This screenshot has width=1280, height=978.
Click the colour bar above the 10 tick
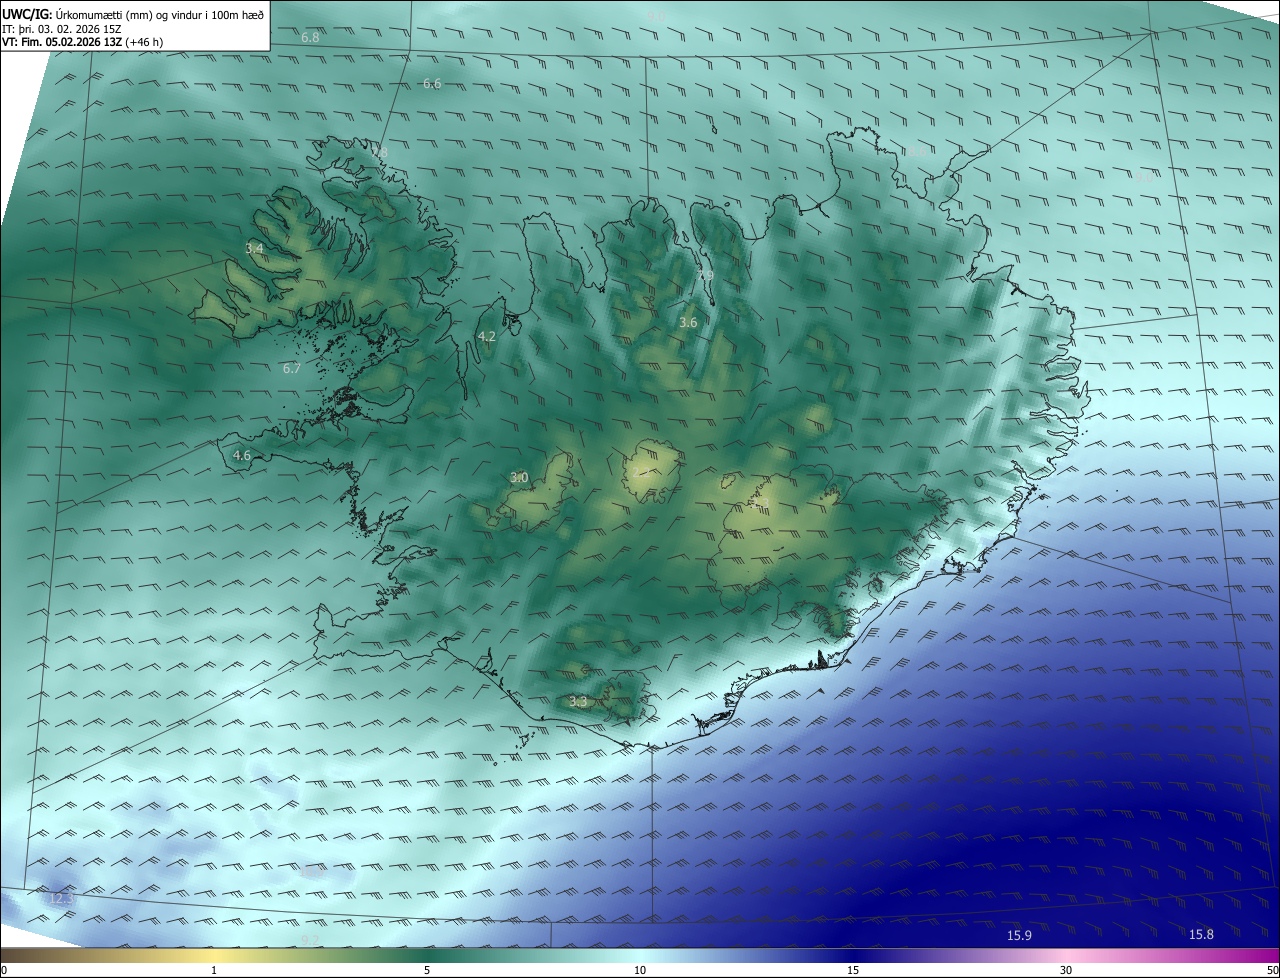[640, 956]
